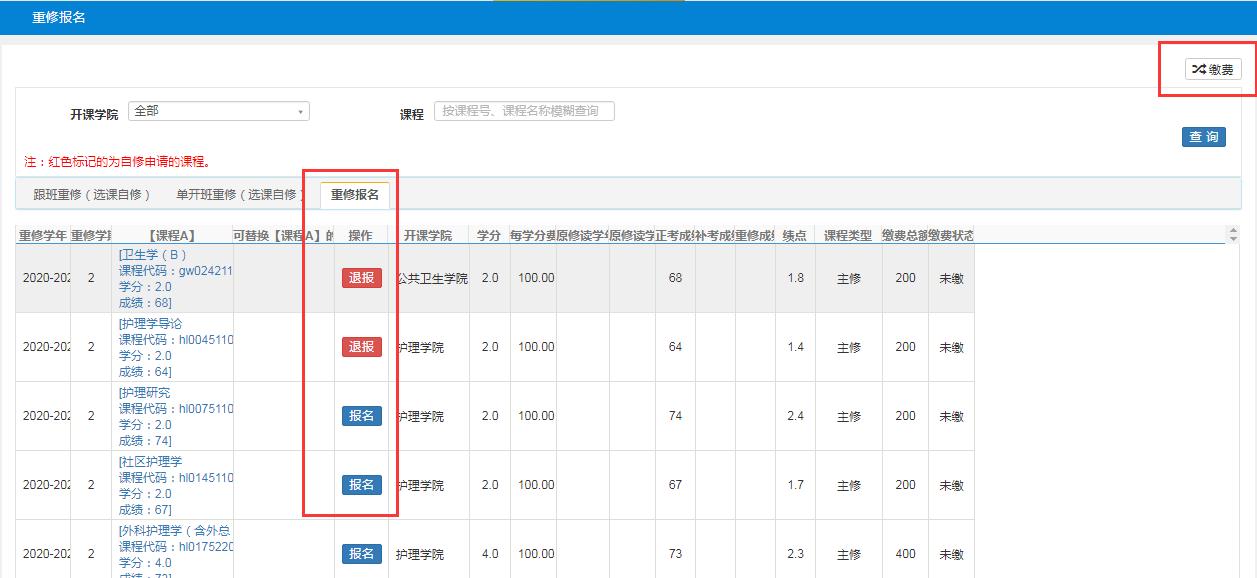This screenshot has width=1257, height=578.
Task: Click the 缴费 payment button with shuffle icon
Action: point(1213,69)
